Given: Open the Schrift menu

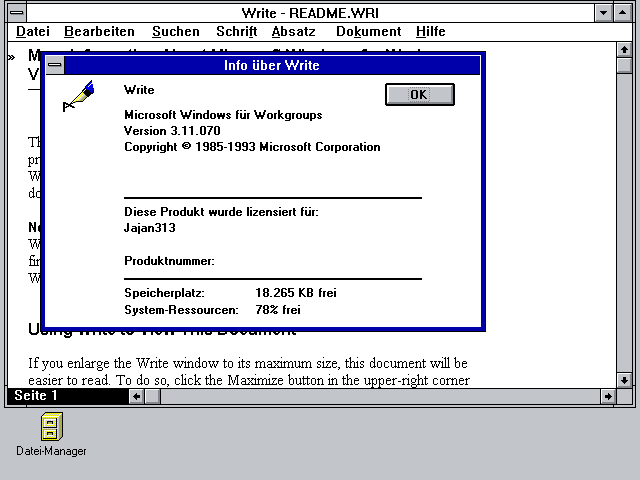Looking at the screenshot, I should point(236,31).
